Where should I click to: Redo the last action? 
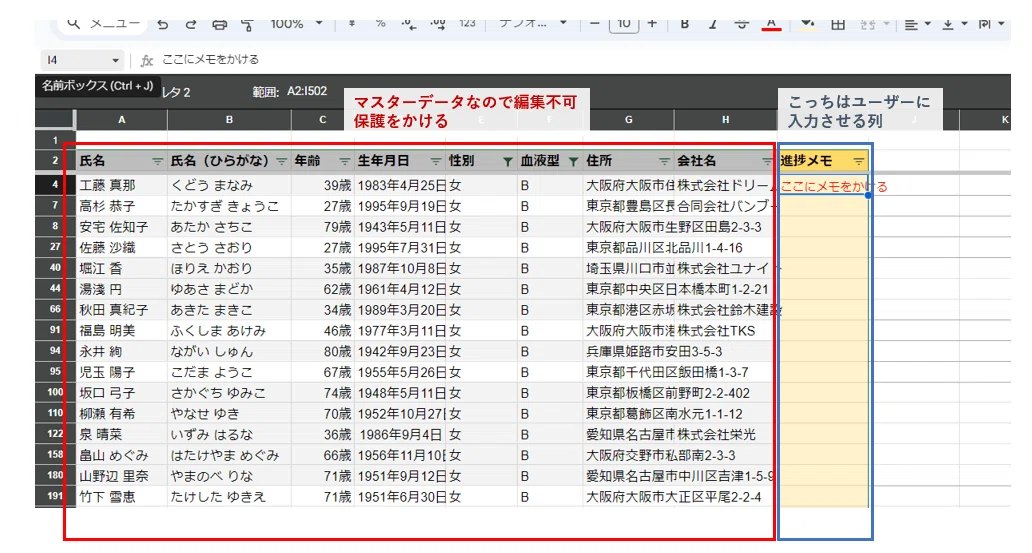pyautogui.click(x=191, y=24)
